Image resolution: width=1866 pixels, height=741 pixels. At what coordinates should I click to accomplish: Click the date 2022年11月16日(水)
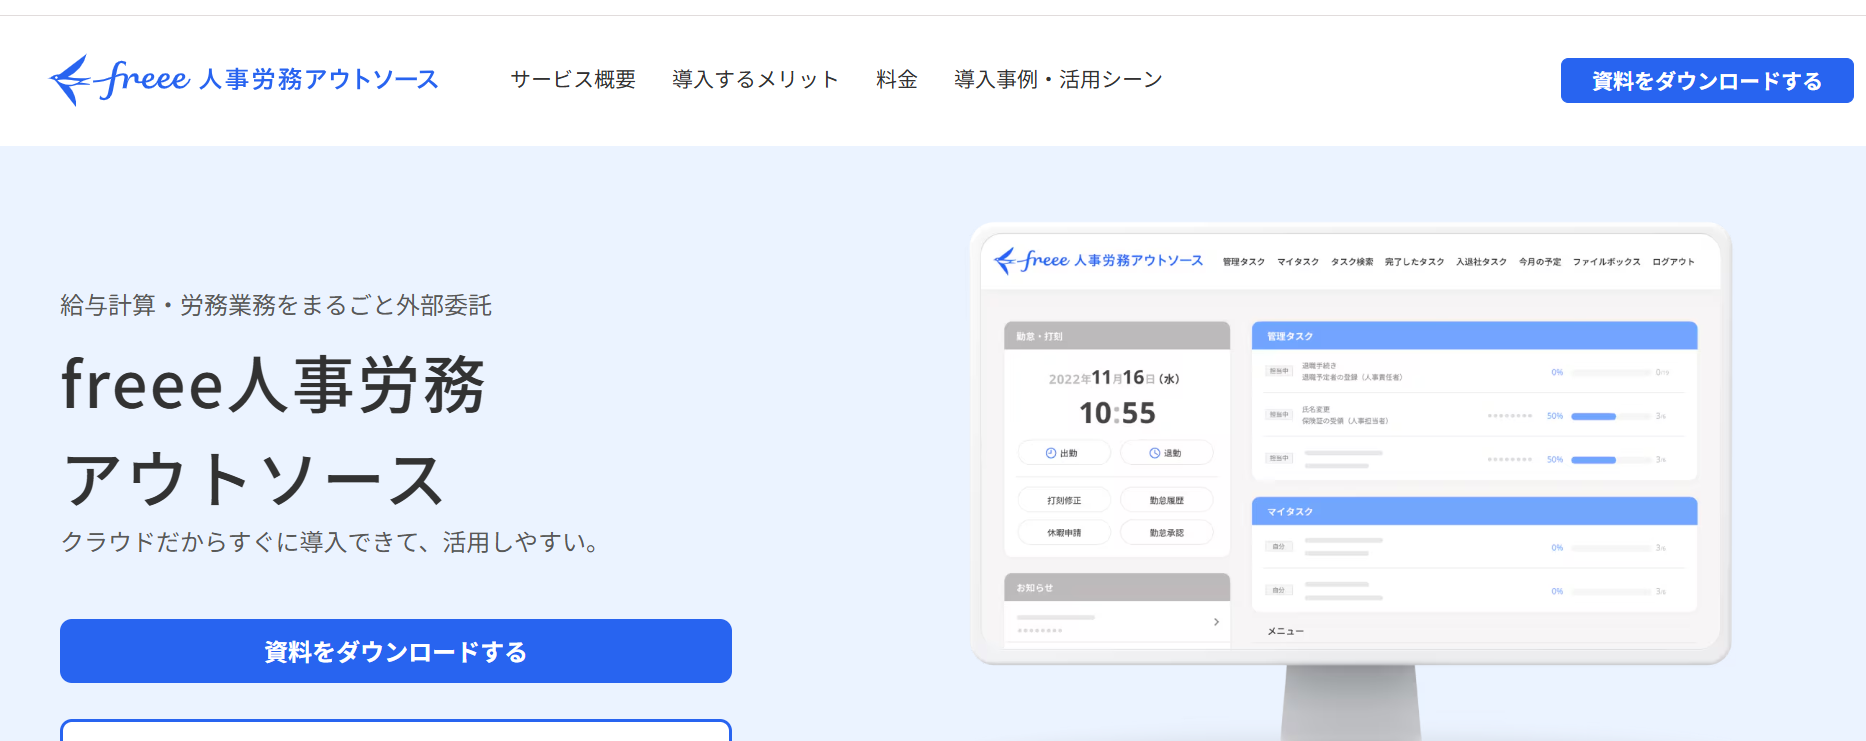coord(1114,378)
